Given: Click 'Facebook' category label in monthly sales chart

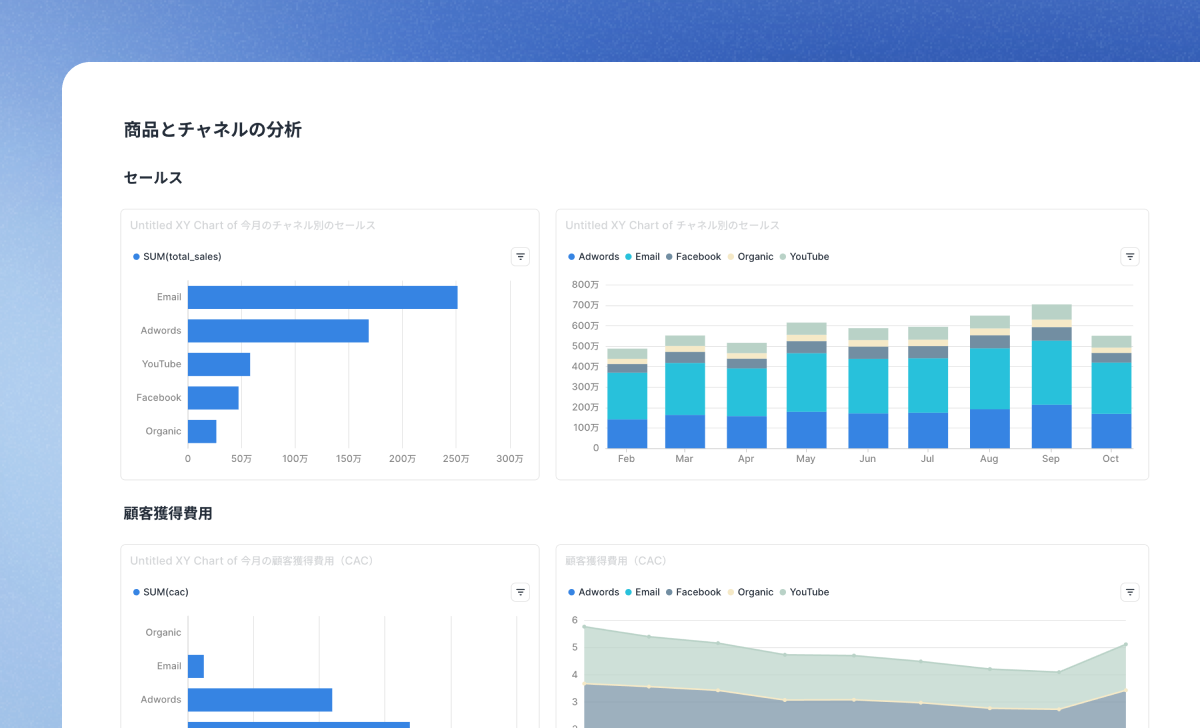Looking at the screenshot, I should [159, 398].
